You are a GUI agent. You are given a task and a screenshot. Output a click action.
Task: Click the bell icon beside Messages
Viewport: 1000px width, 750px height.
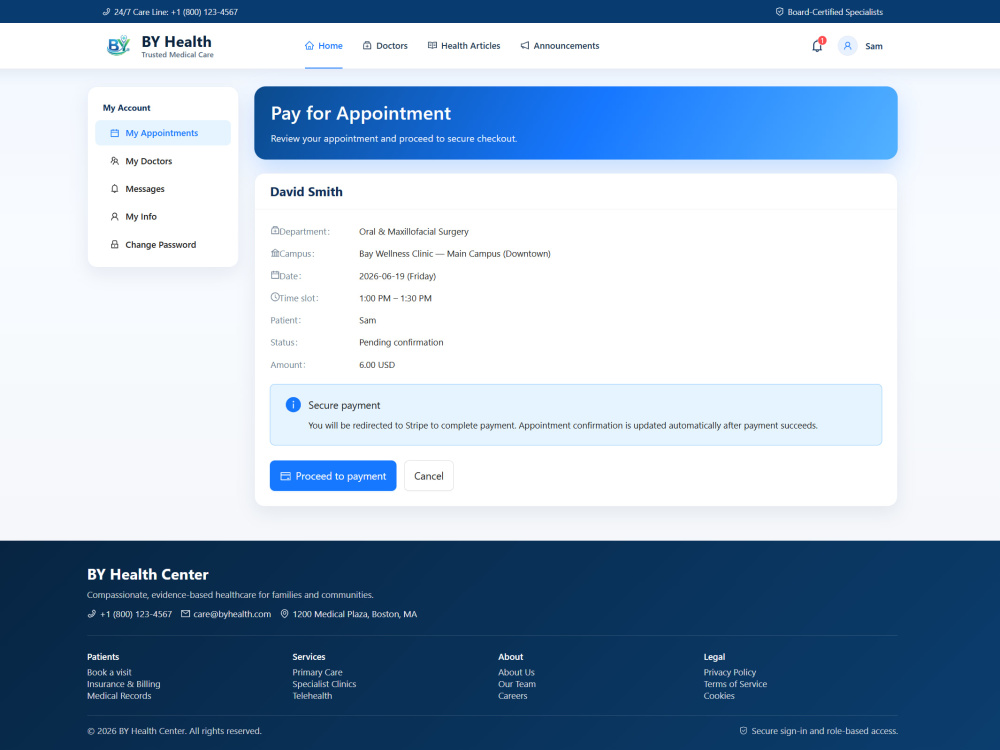[x=115, y=189]
